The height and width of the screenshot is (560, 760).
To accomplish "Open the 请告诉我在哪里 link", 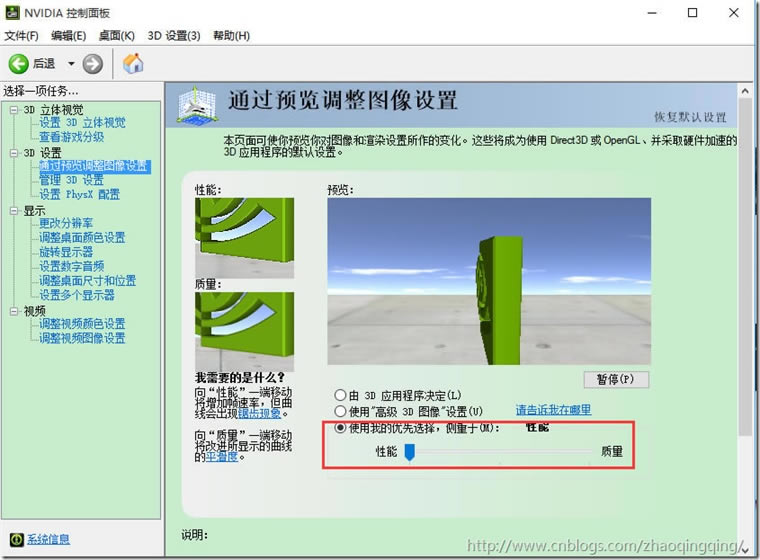I will pyautogui.click(x=554, y=410).
